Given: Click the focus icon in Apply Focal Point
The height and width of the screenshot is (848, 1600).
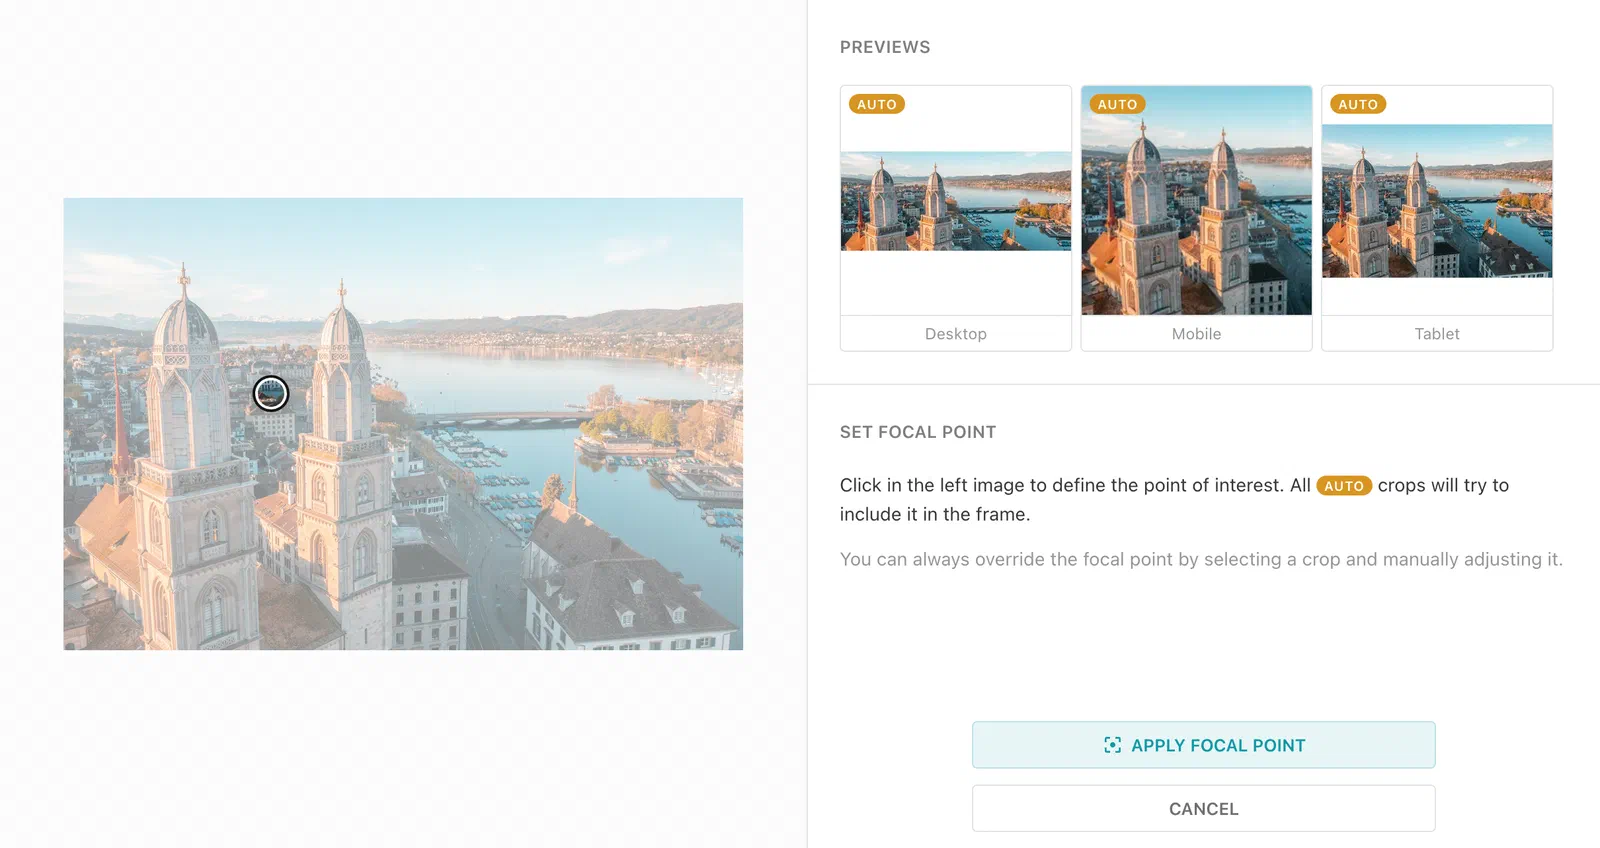Looking at the screenshot, I should click(1112, 745).
